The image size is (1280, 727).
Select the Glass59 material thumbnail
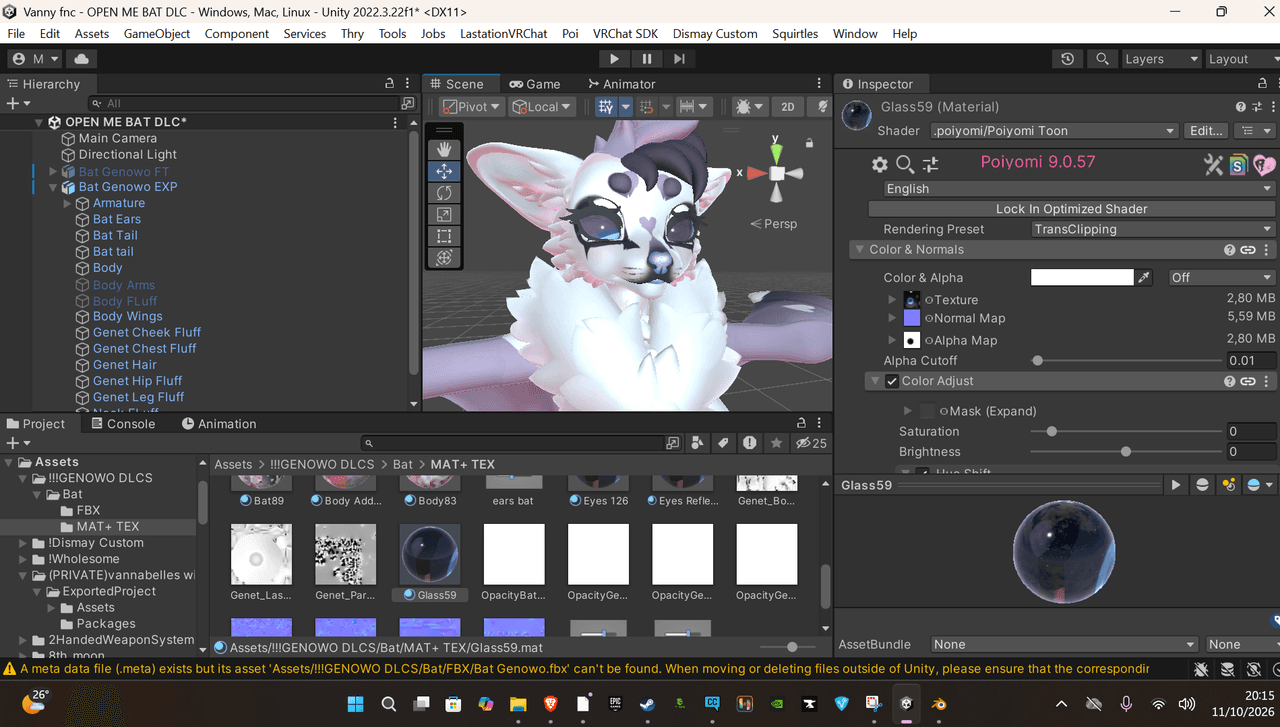(430, 554)
